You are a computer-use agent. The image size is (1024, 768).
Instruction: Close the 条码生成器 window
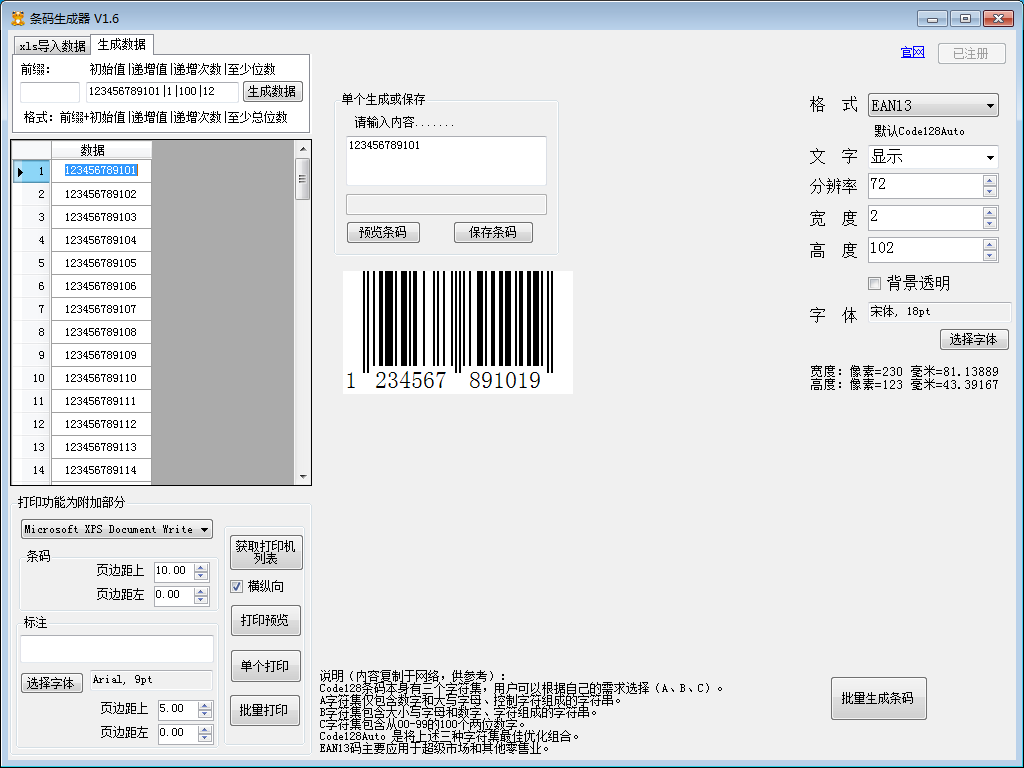(998, 18)
